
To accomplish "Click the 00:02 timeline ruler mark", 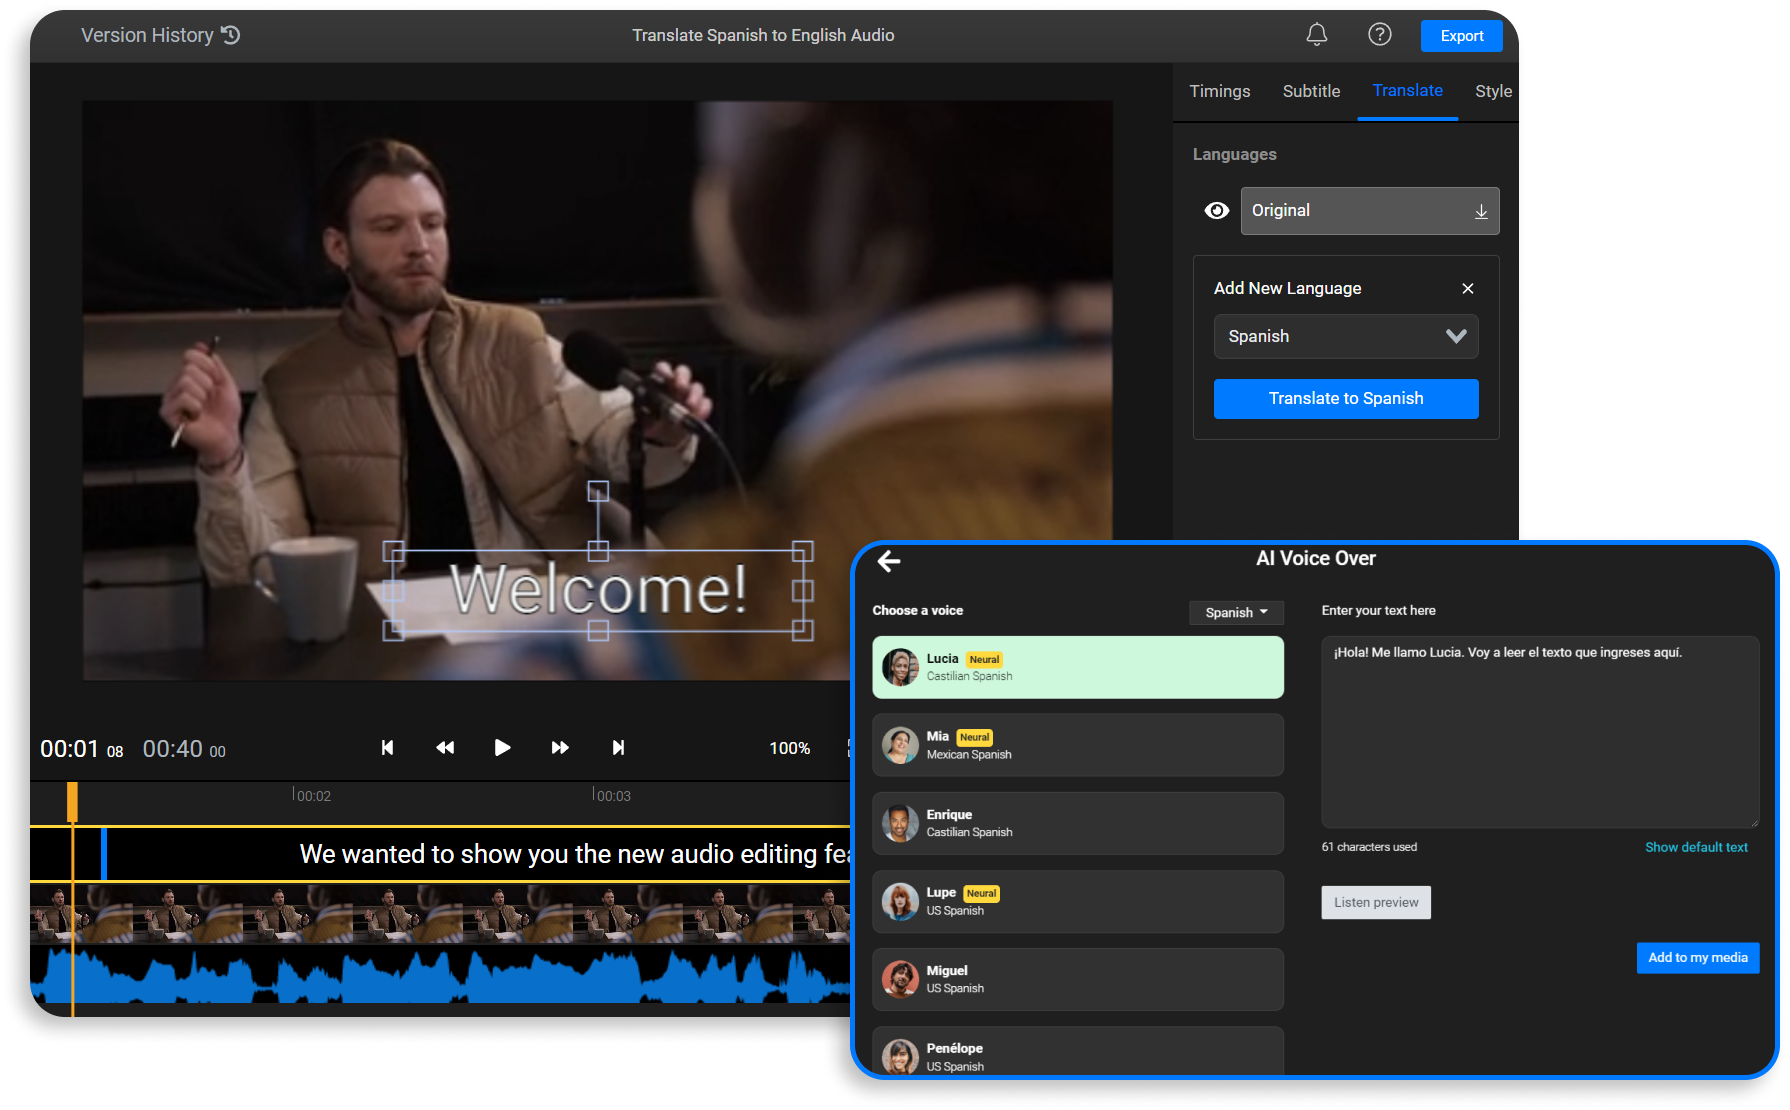I will [312, 796].
